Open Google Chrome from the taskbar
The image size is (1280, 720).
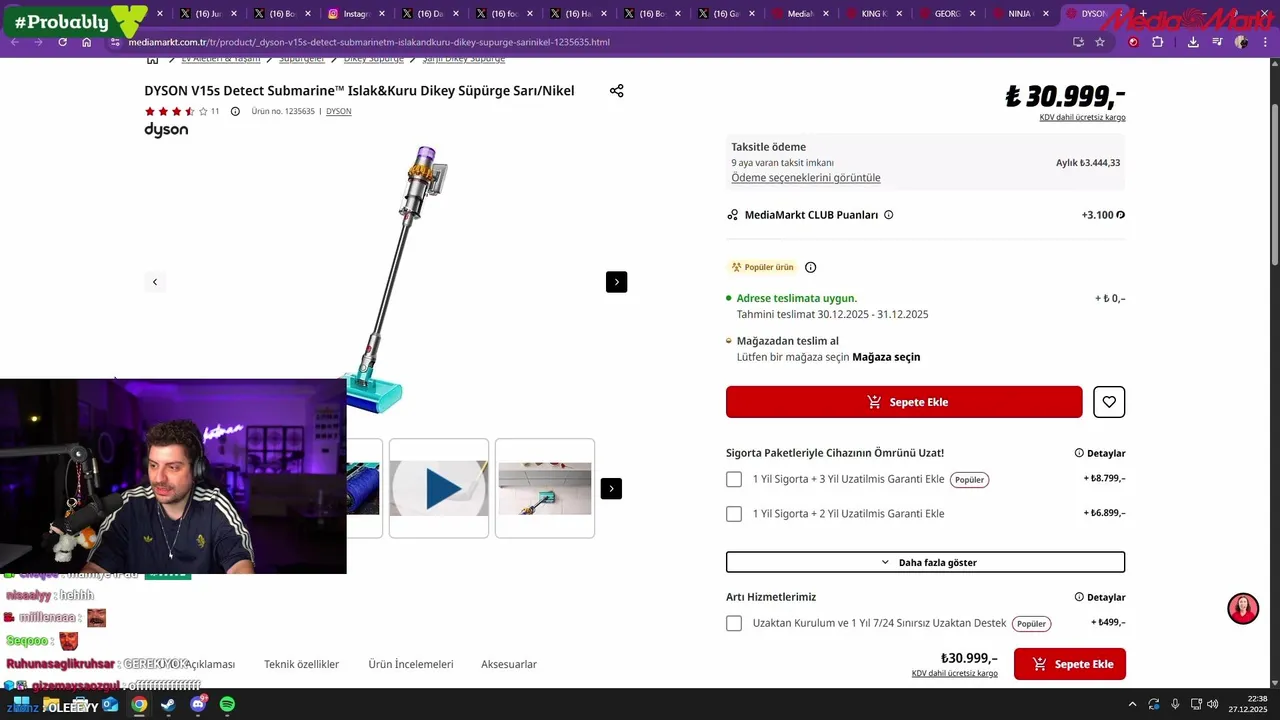tap(139, 704)
